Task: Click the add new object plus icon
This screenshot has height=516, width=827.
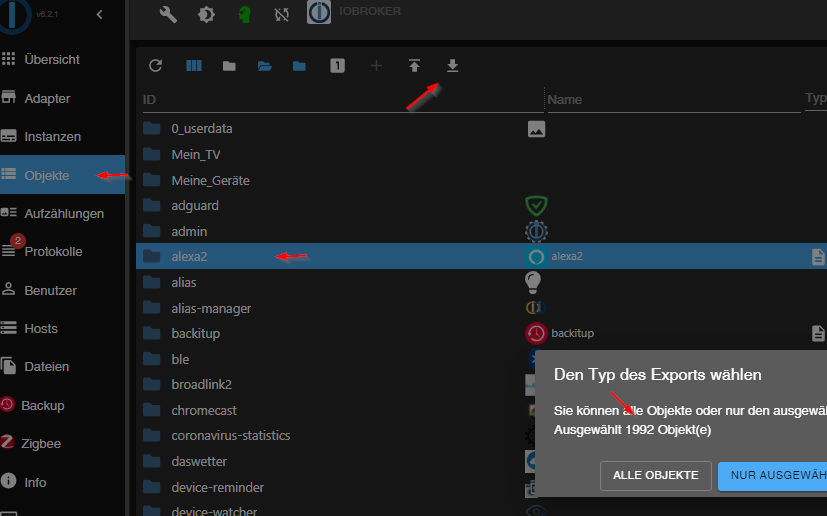Action: (376, 65)
